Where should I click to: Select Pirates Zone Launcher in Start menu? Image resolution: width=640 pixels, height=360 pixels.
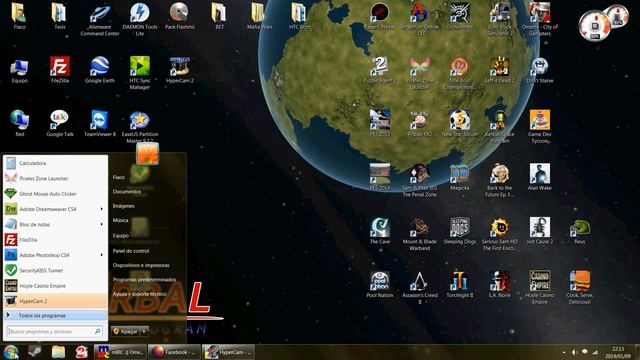coord(55,178)
